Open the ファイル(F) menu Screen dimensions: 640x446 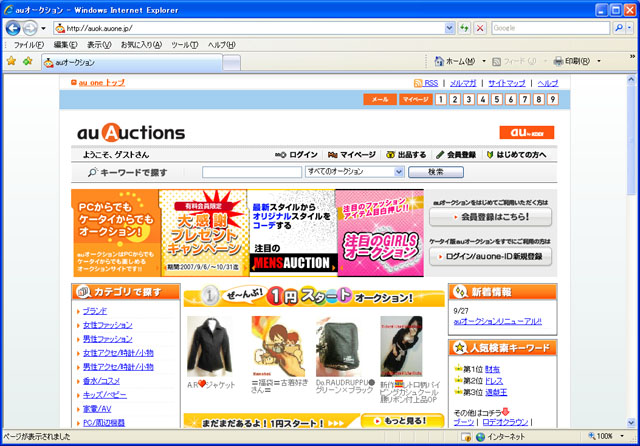[x=29, y=44]
